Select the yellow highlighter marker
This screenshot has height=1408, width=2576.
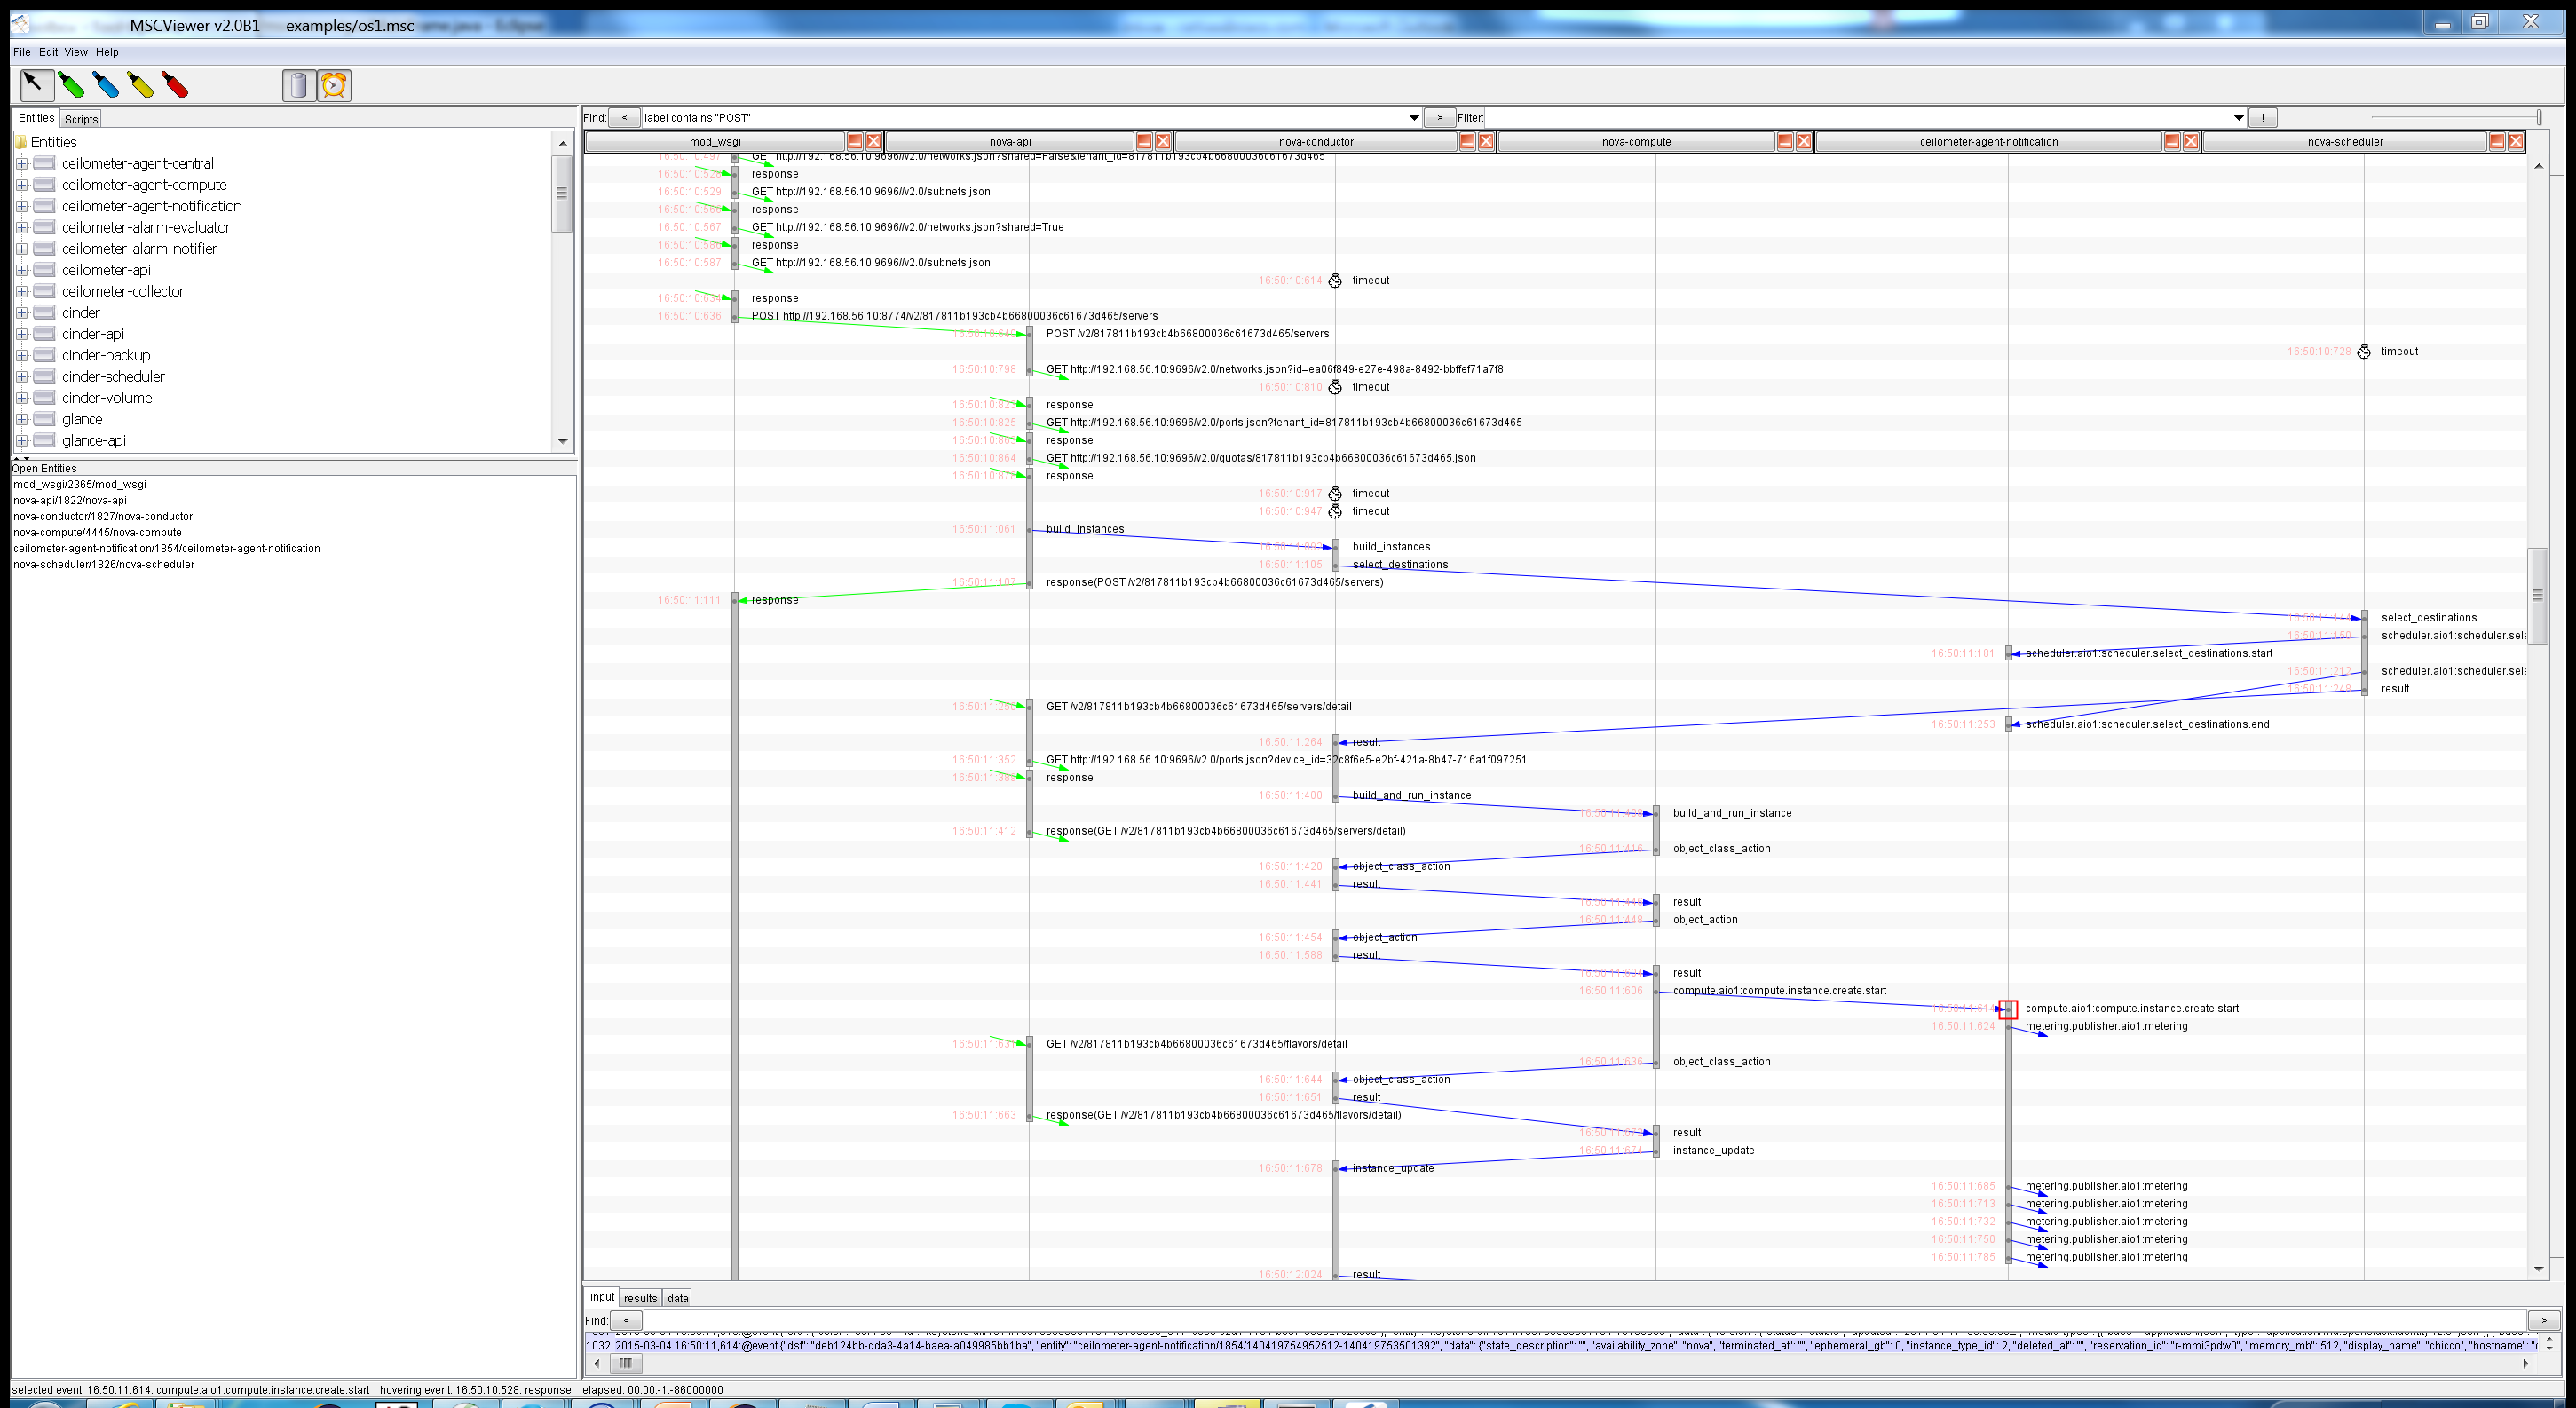(x=140, y=85)
